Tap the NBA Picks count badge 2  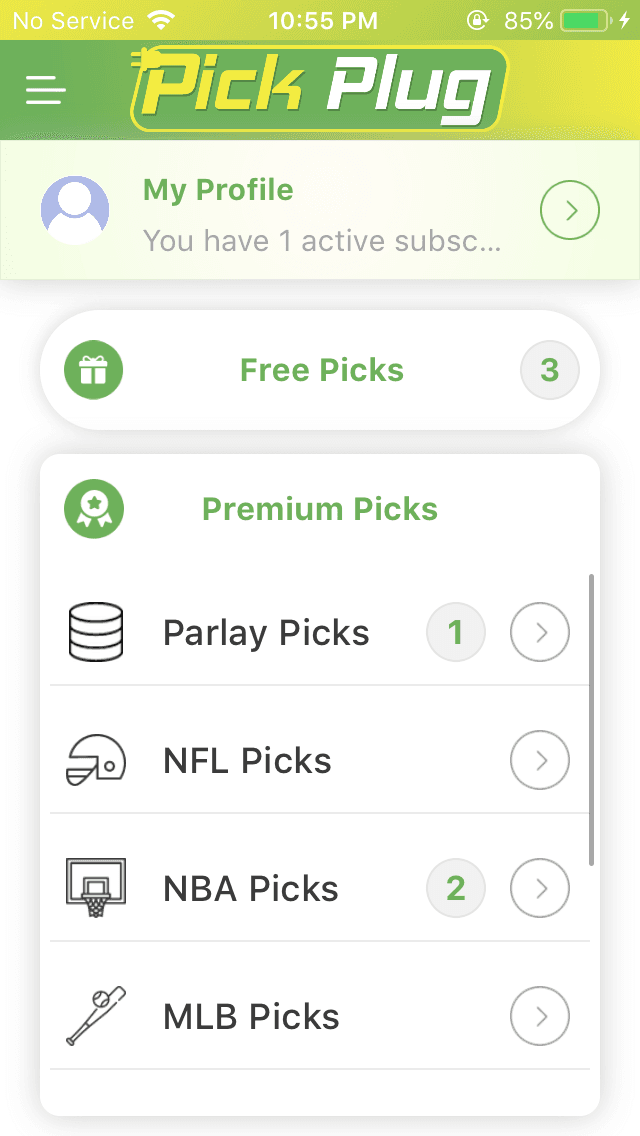[x=456, y=888]
